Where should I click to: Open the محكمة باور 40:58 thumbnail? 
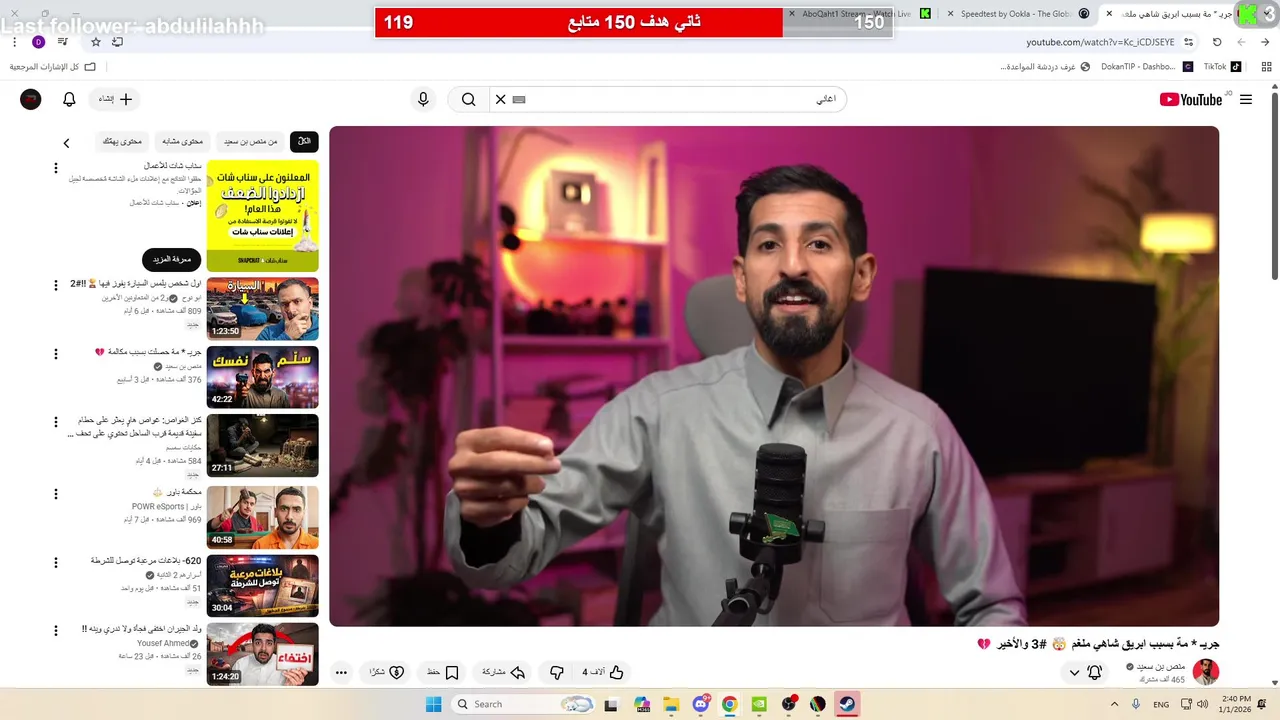coord(263,517)
